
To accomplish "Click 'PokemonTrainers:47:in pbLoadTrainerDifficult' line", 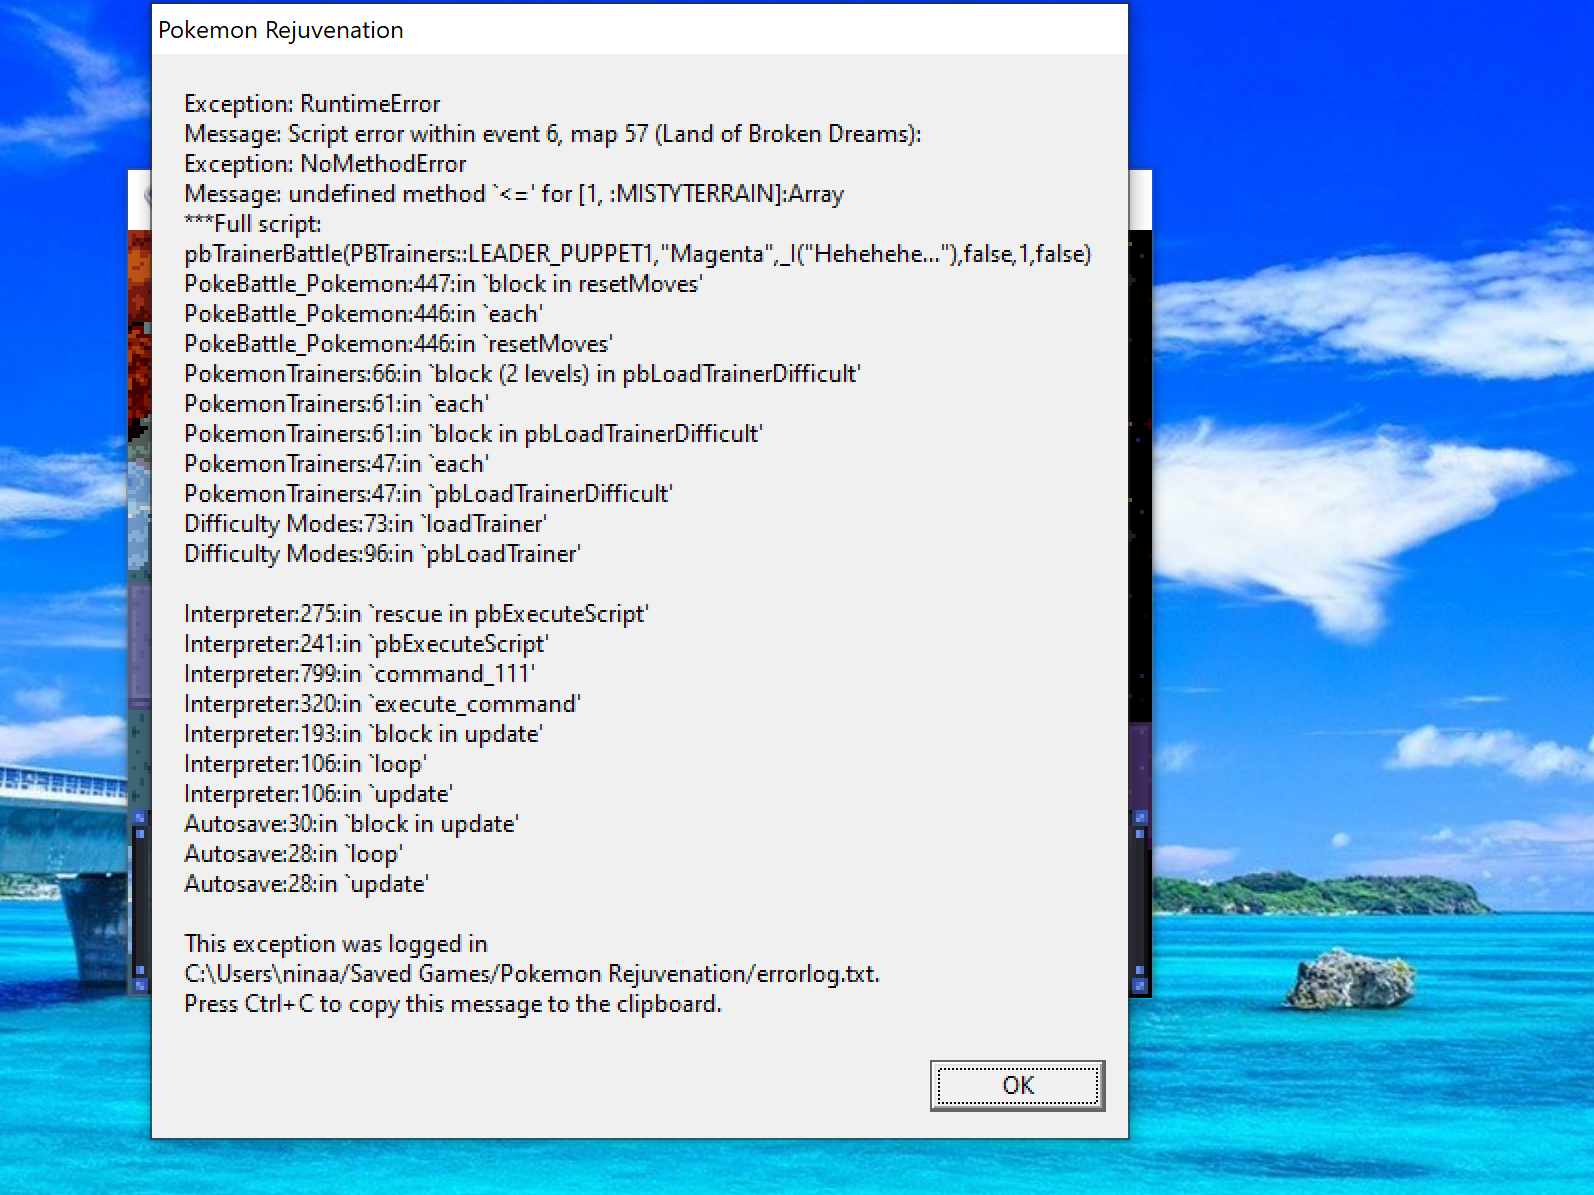I will pyautogui.click(x=429, y=494).
